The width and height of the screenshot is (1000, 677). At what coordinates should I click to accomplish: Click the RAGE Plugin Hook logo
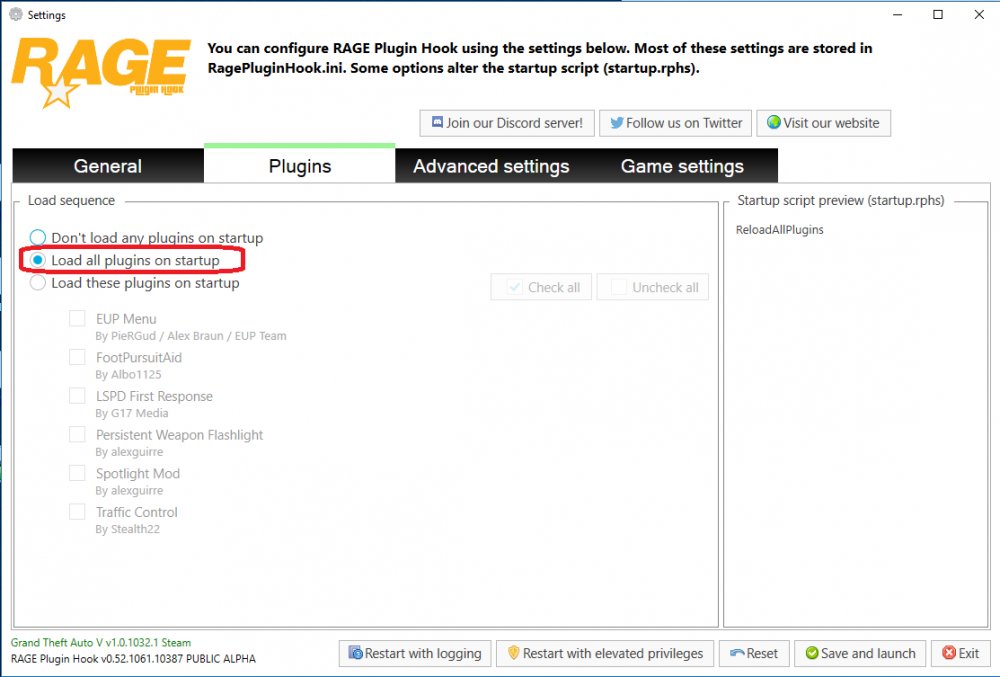point(101,72)
